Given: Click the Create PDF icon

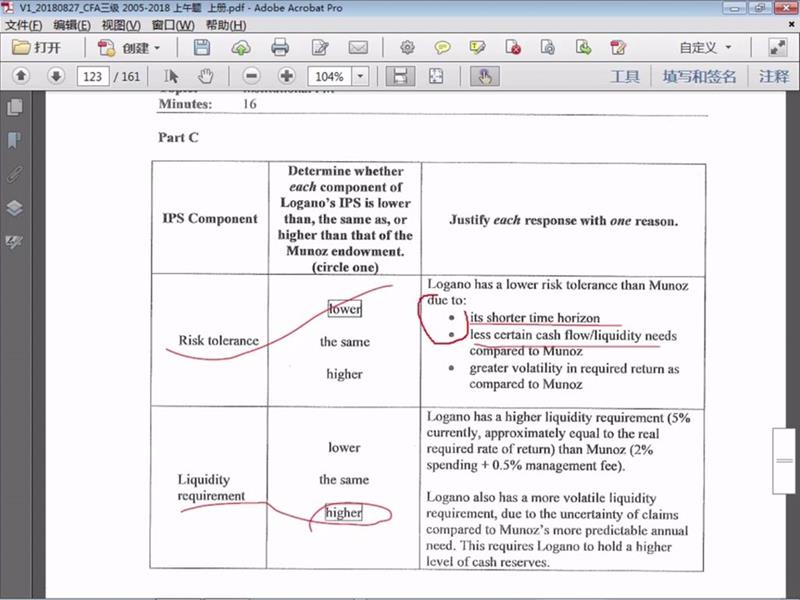Looking at the screenshot, I should pyautogui.click(x=107, y=48).
